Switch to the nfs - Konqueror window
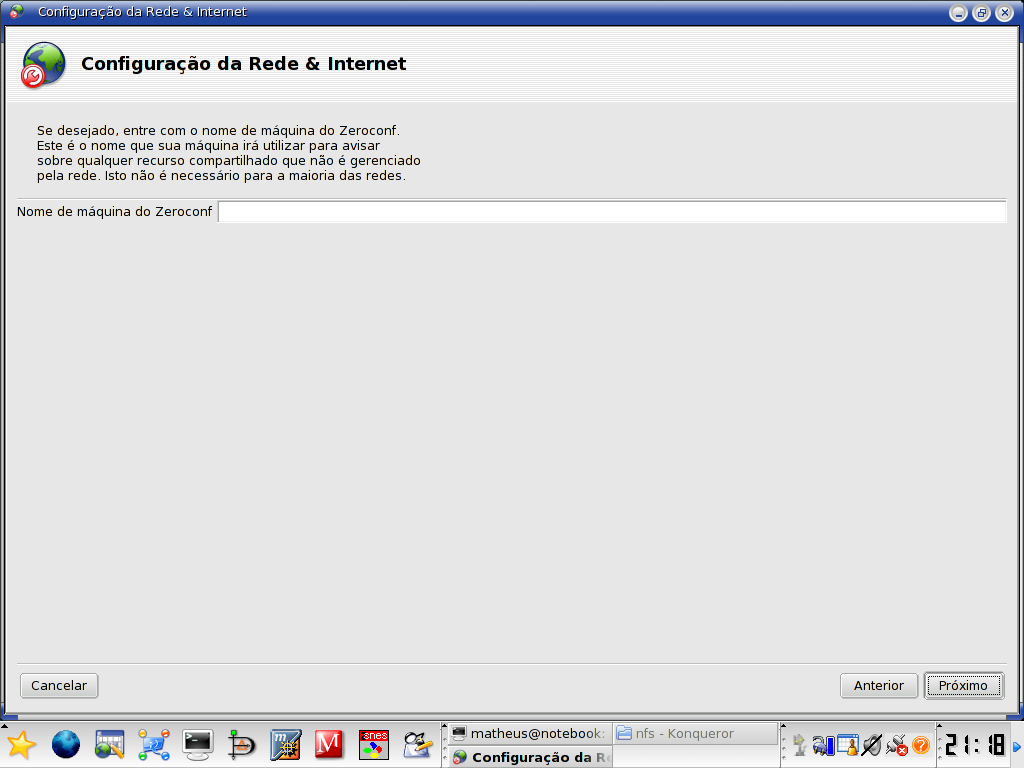This screenshot has height=768, width=1024. [695, 733]
